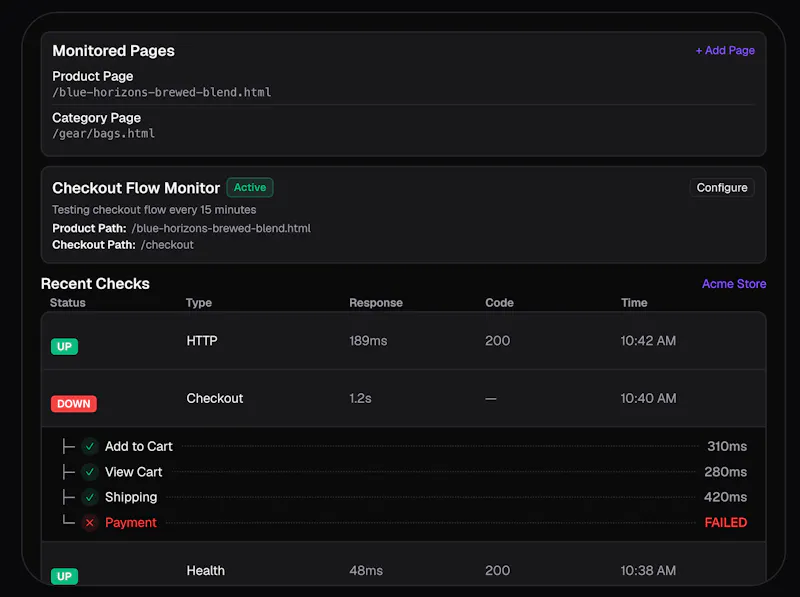800x597 pixels.
Task: Click the 10:40 AM time cell
Action: pyautogui.click(x=648, y=398)
